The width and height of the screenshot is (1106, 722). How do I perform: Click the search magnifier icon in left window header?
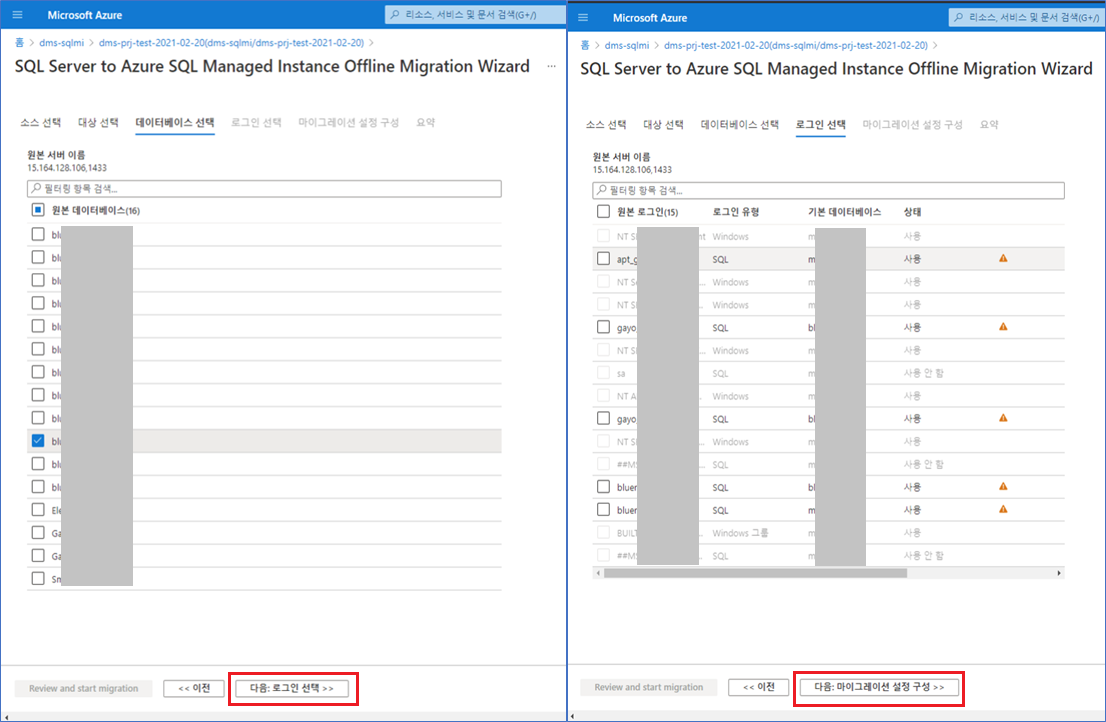[x=395, y=15]
